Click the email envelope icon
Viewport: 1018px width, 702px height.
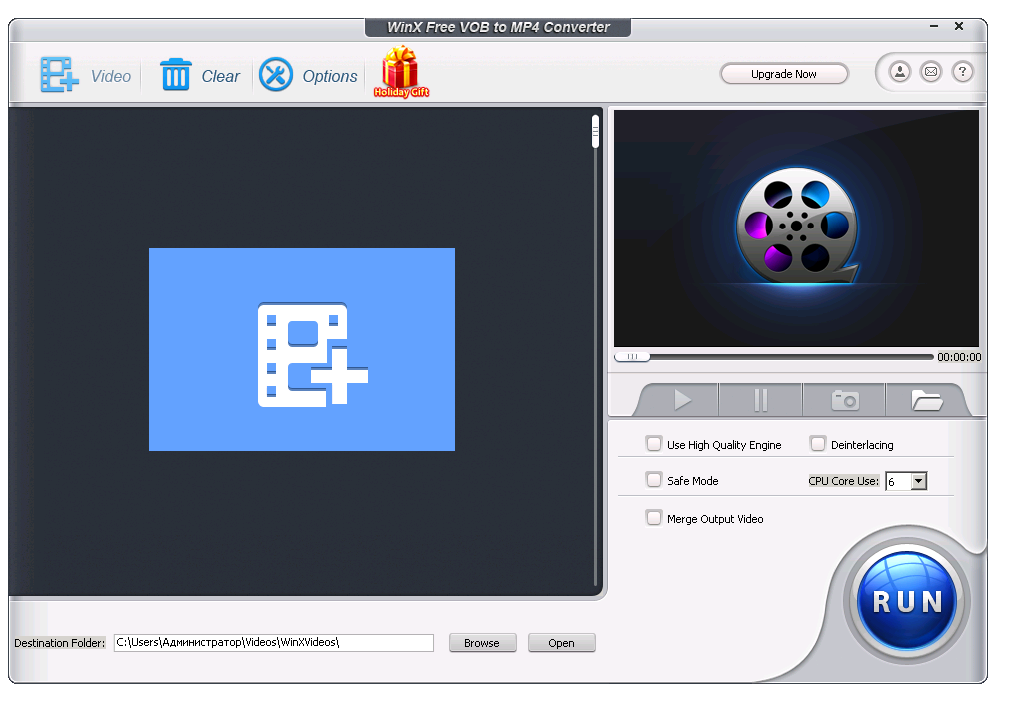930,71
